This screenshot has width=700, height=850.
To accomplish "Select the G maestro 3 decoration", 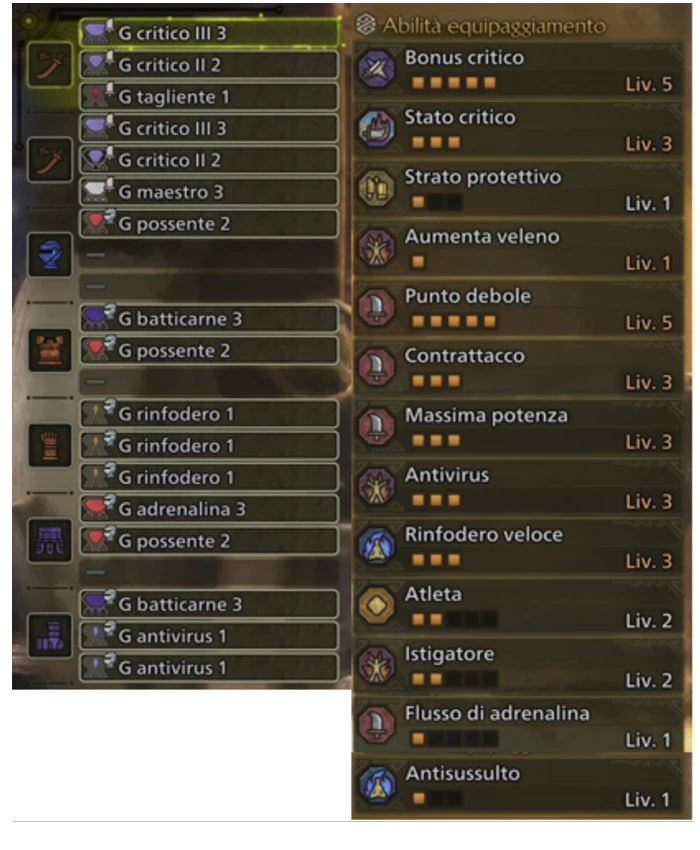I will [x=209, y=192].
